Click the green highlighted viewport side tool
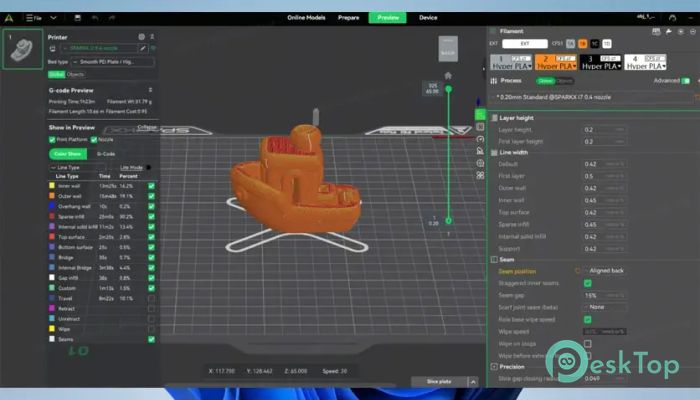The image size is (700, 400). (480, 114)
